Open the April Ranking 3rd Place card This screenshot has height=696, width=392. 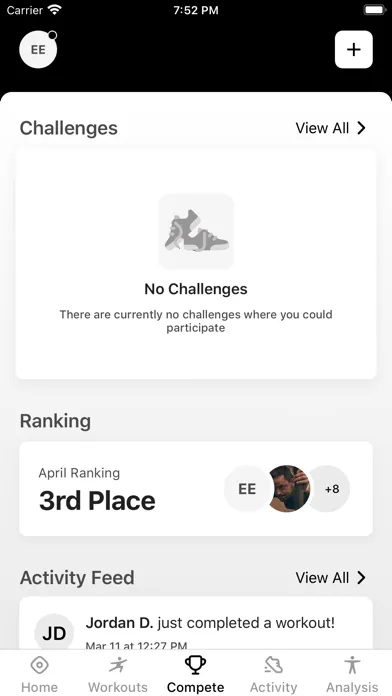click(196, 489)
